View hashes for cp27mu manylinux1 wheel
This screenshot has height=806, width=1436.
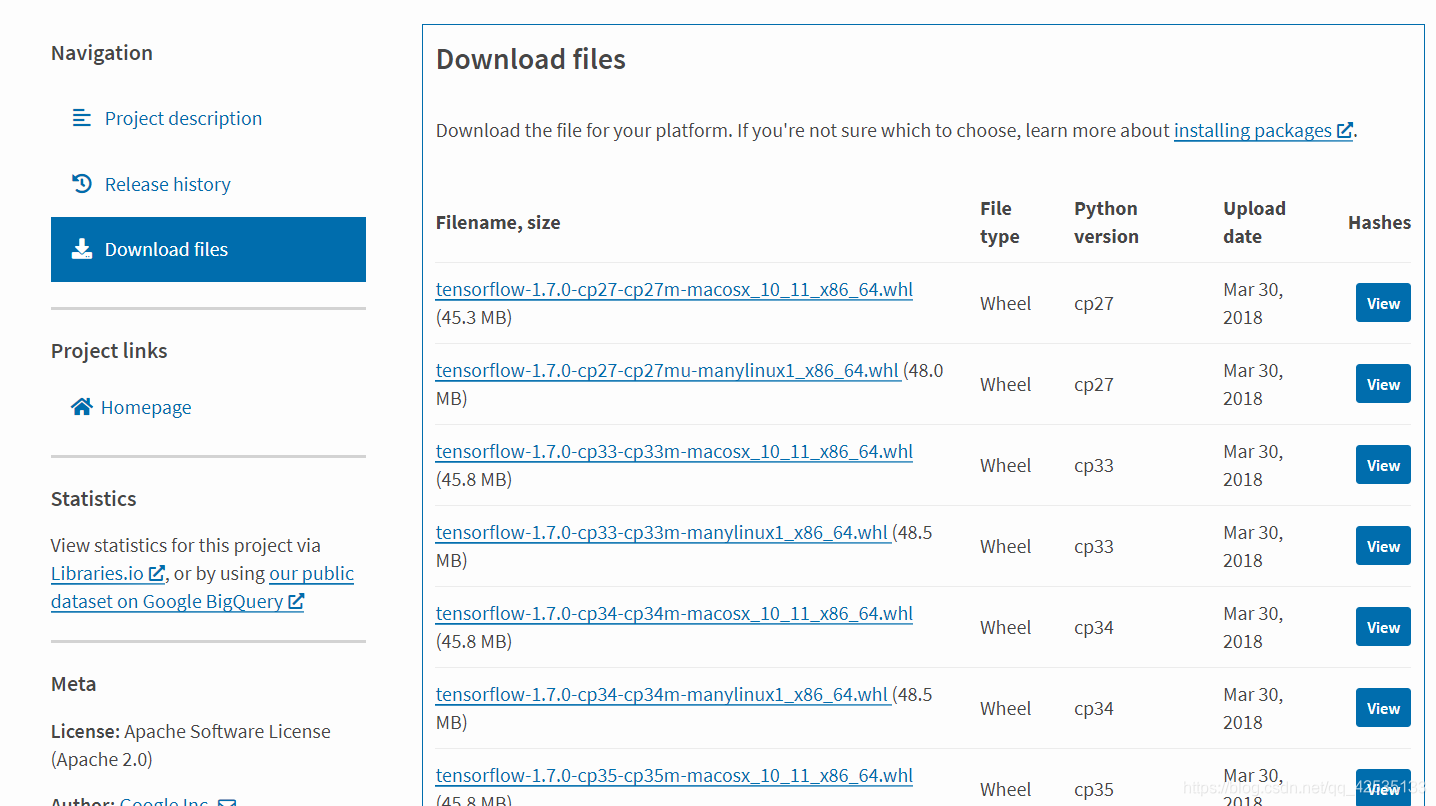pyautogui.click(x=1383, y=384)
